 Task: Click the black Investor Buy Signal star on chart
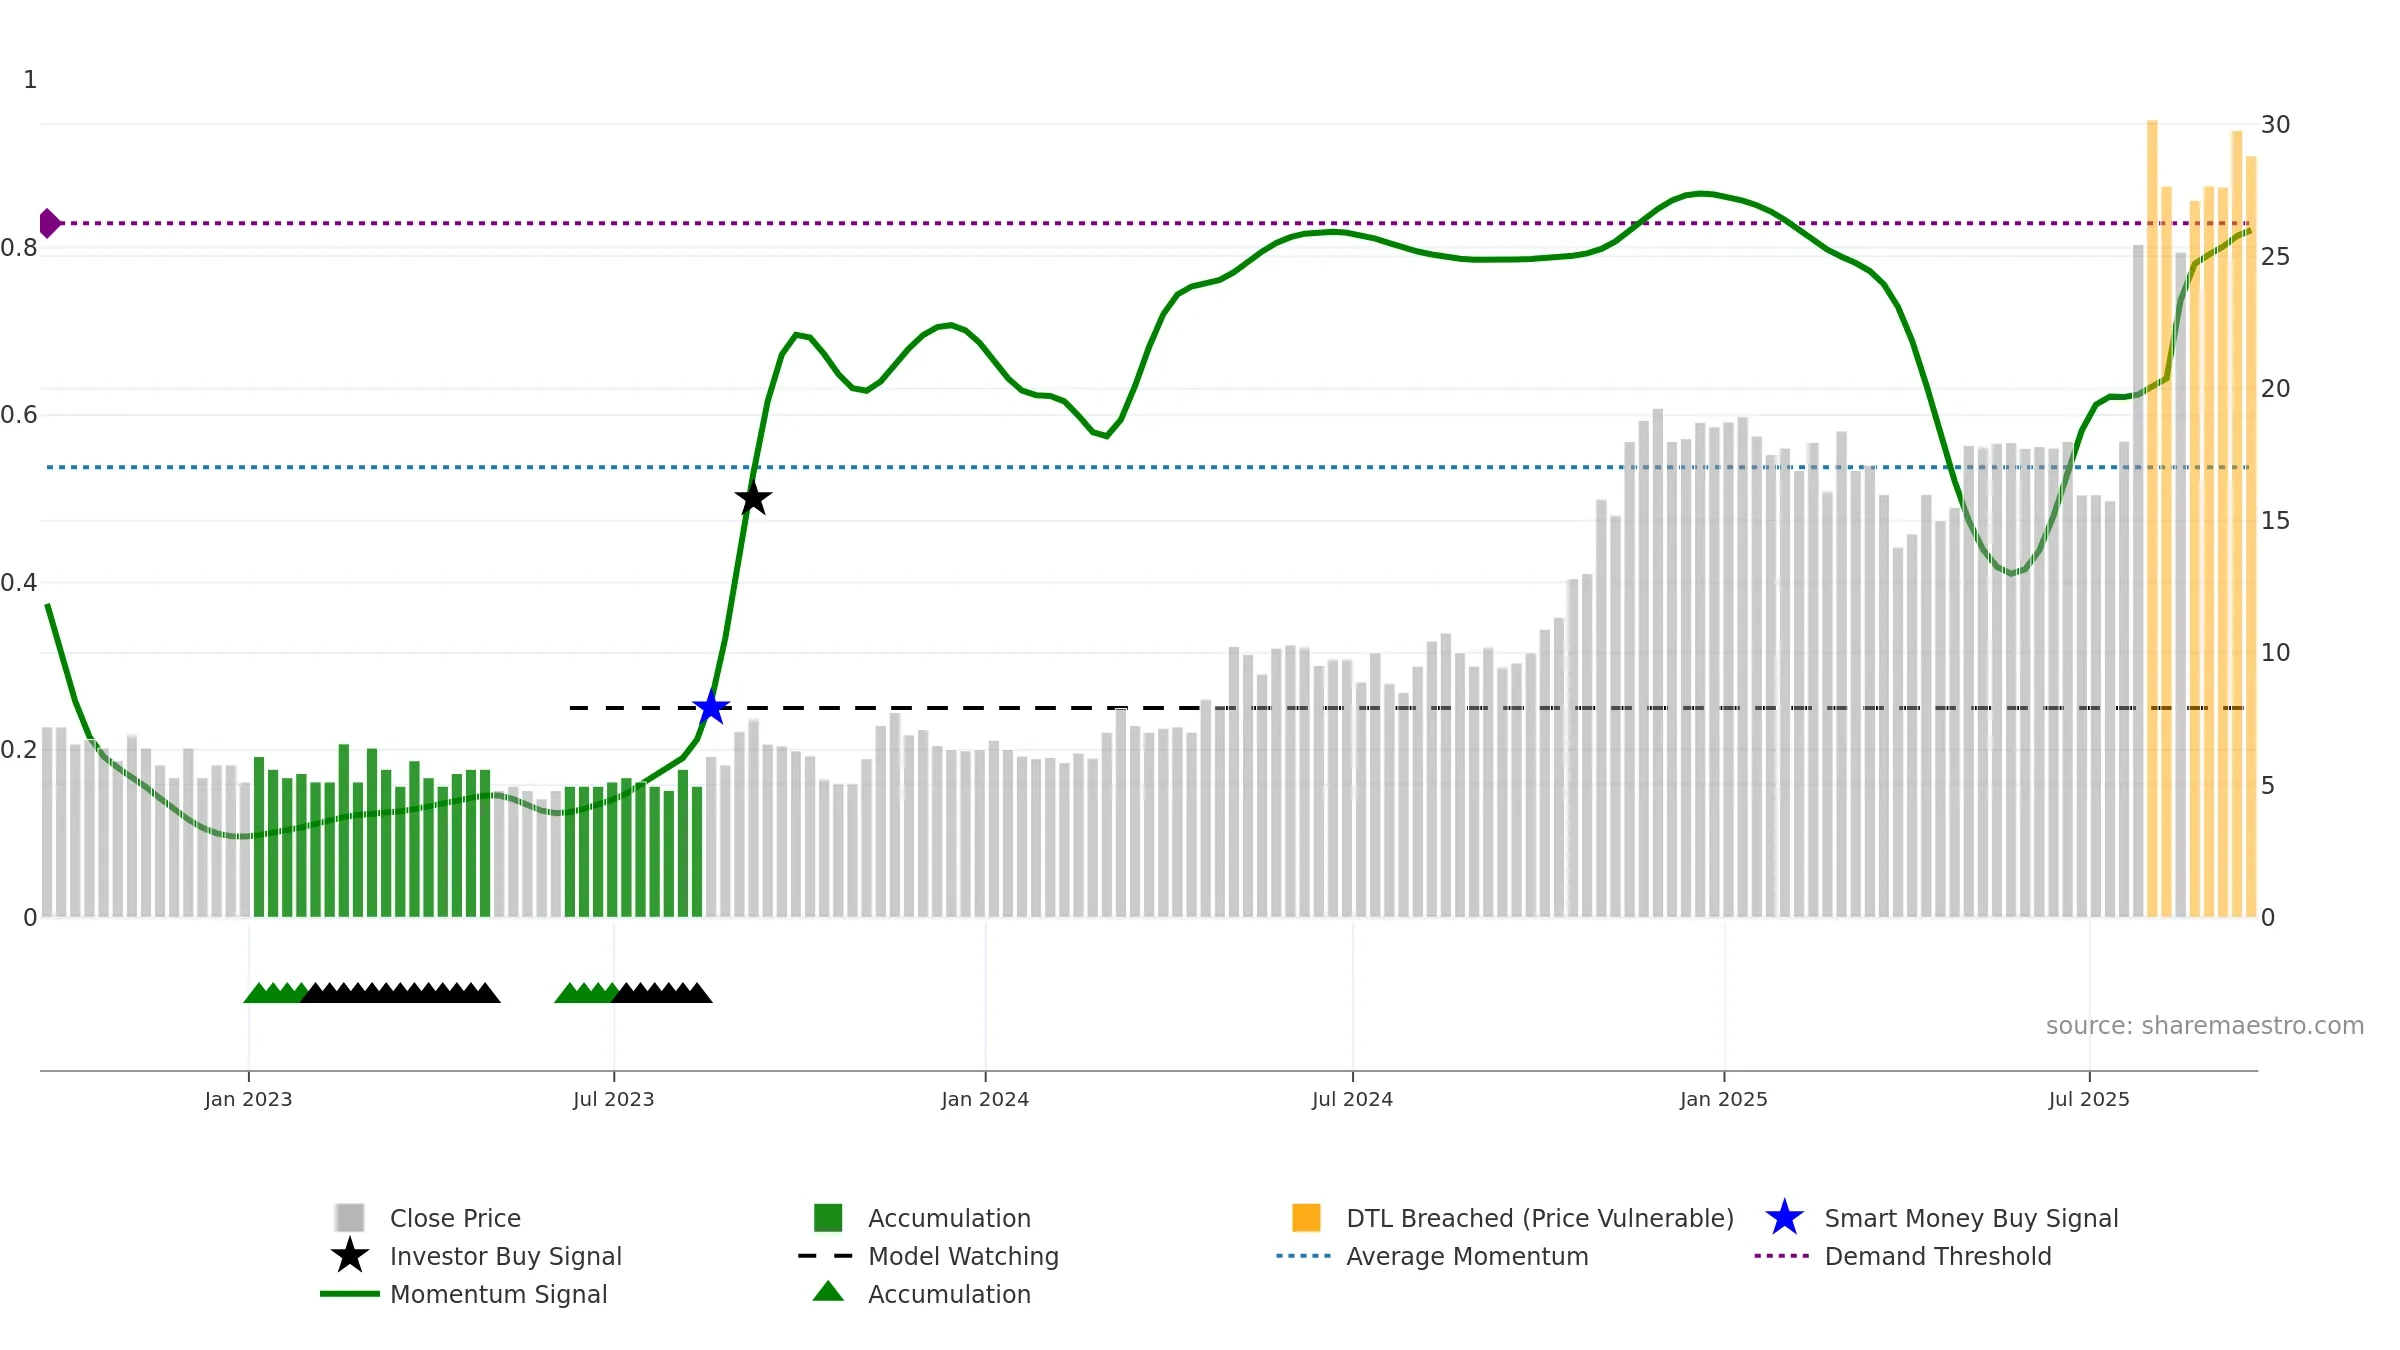753,498
